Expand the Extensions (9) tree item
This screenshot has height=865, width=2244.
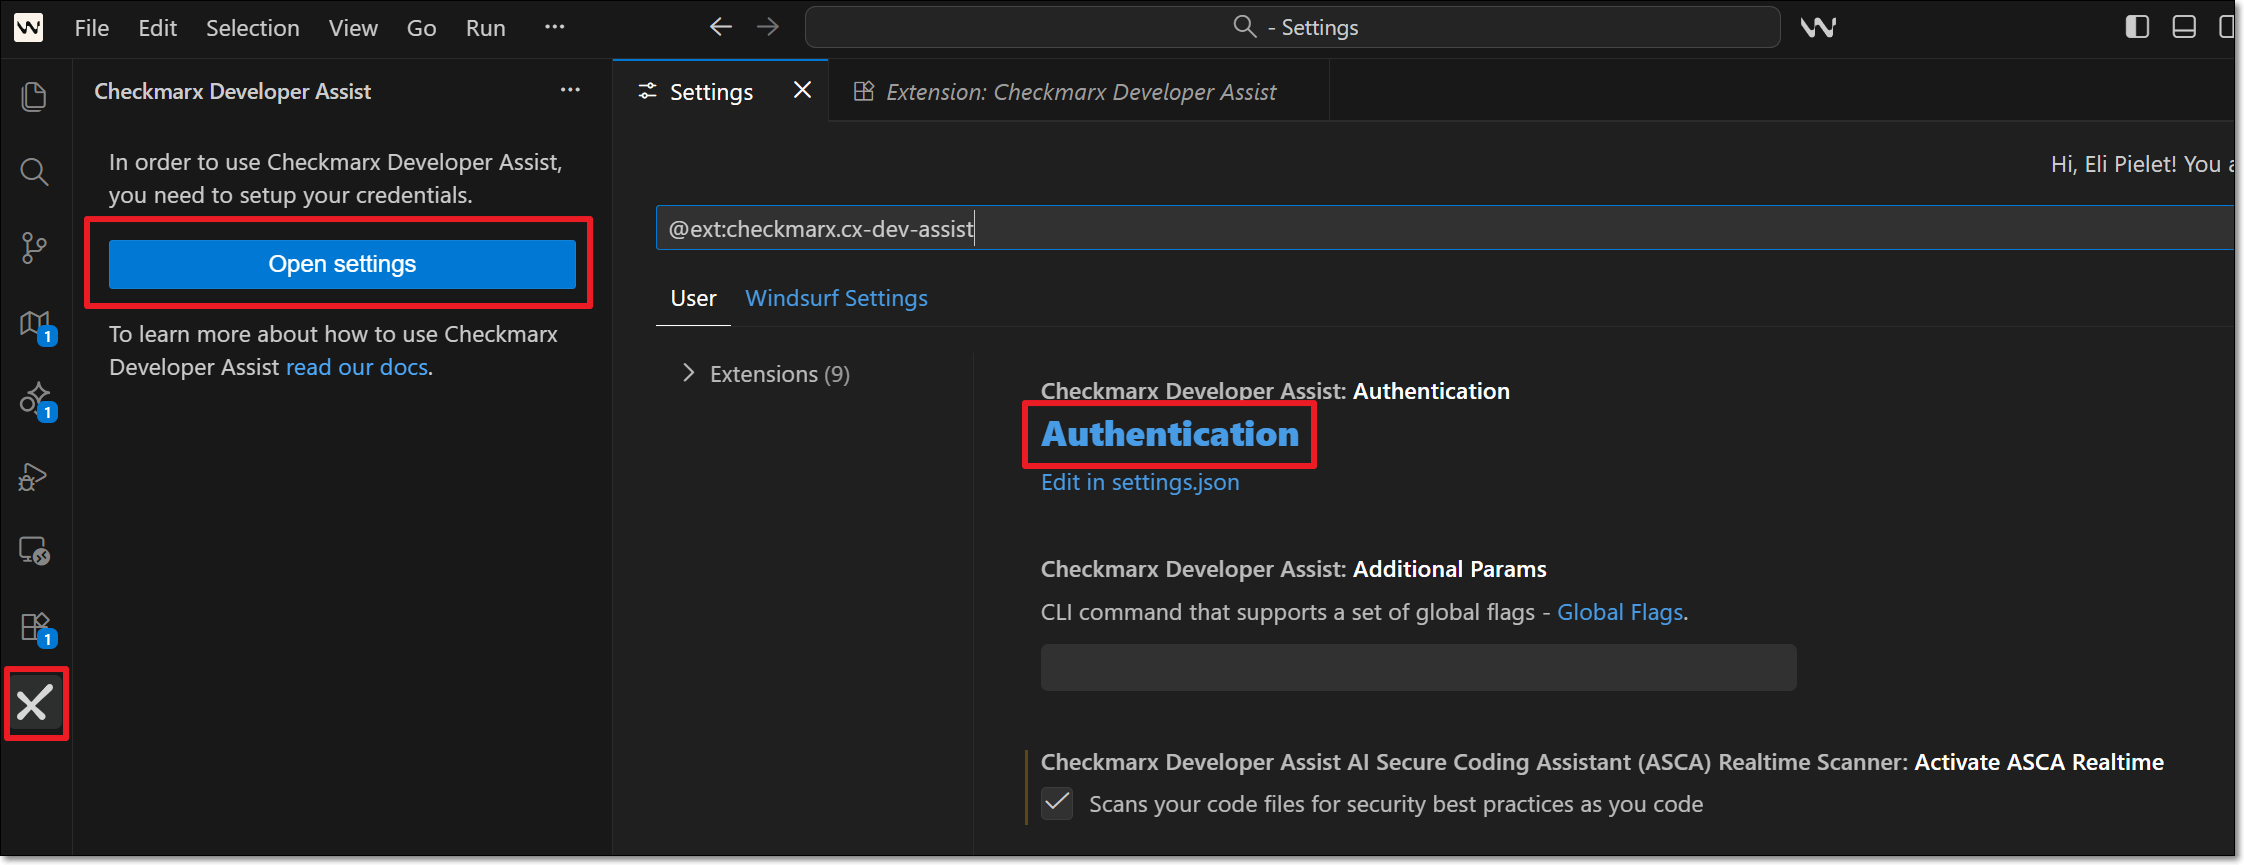[x=688, y=374]
